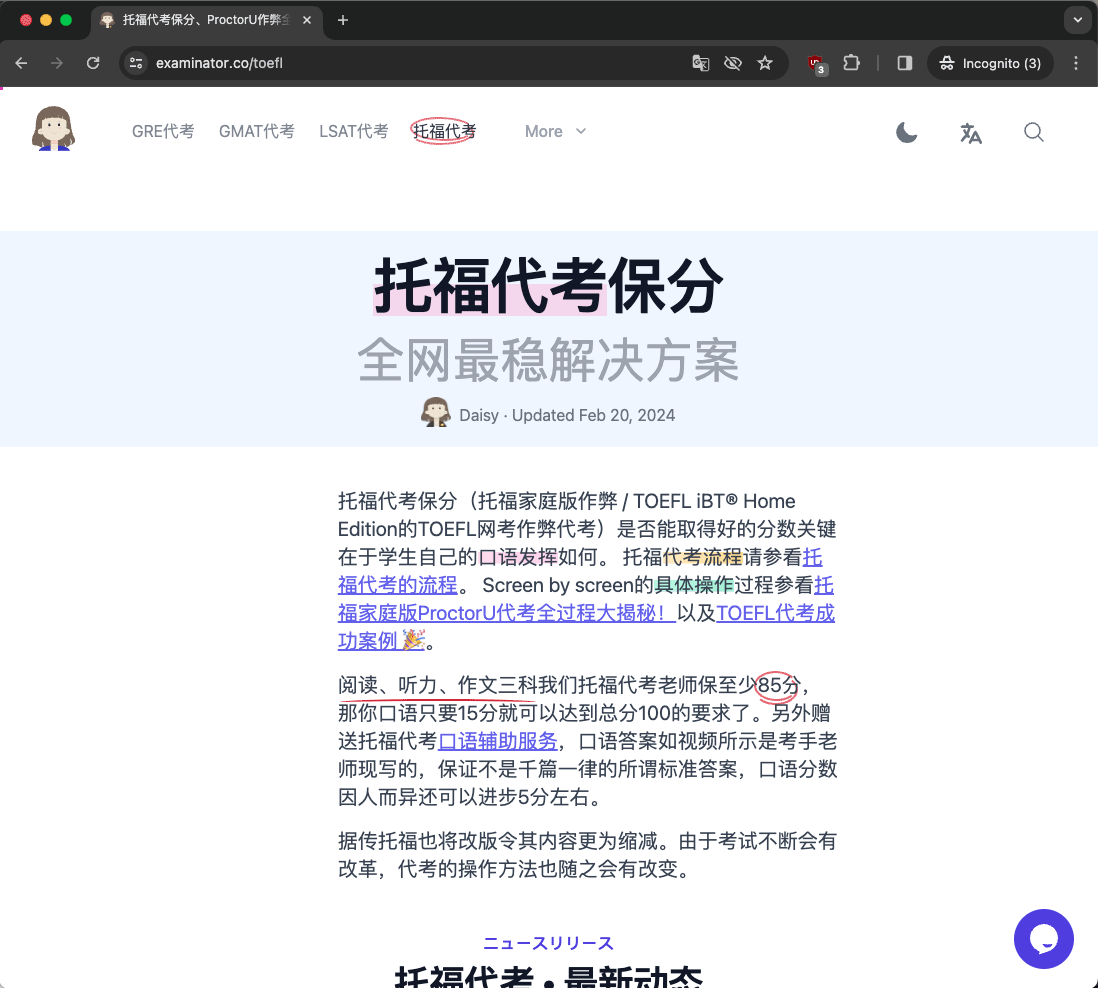
Task: Expand the tab search chevron
Action: pyautogui.click(x=1078, y=20)
